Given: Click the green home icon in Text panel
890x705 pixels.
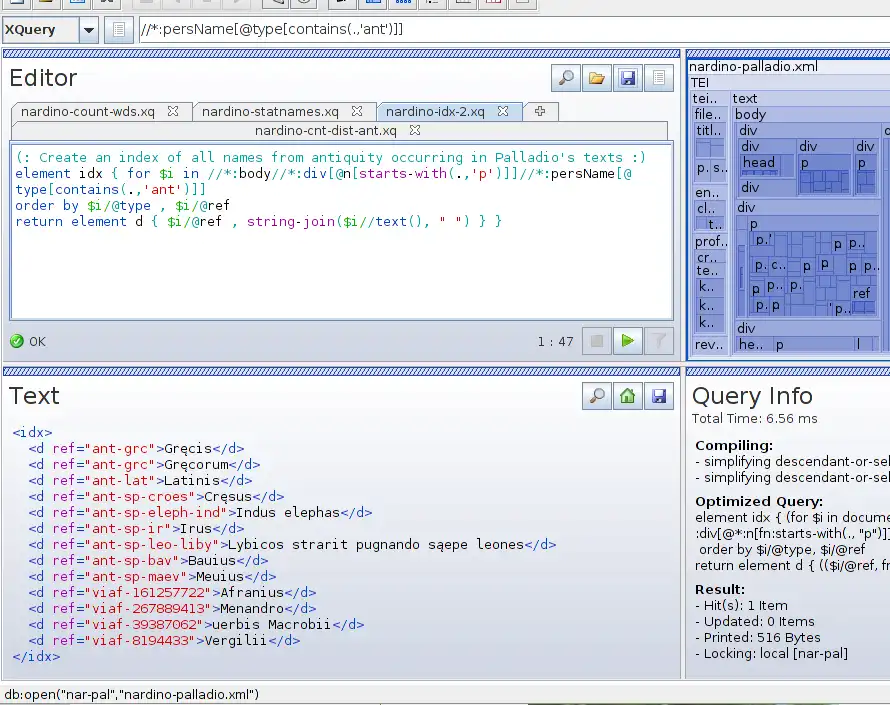Looking at the screenshot, I should pos(627,397).
